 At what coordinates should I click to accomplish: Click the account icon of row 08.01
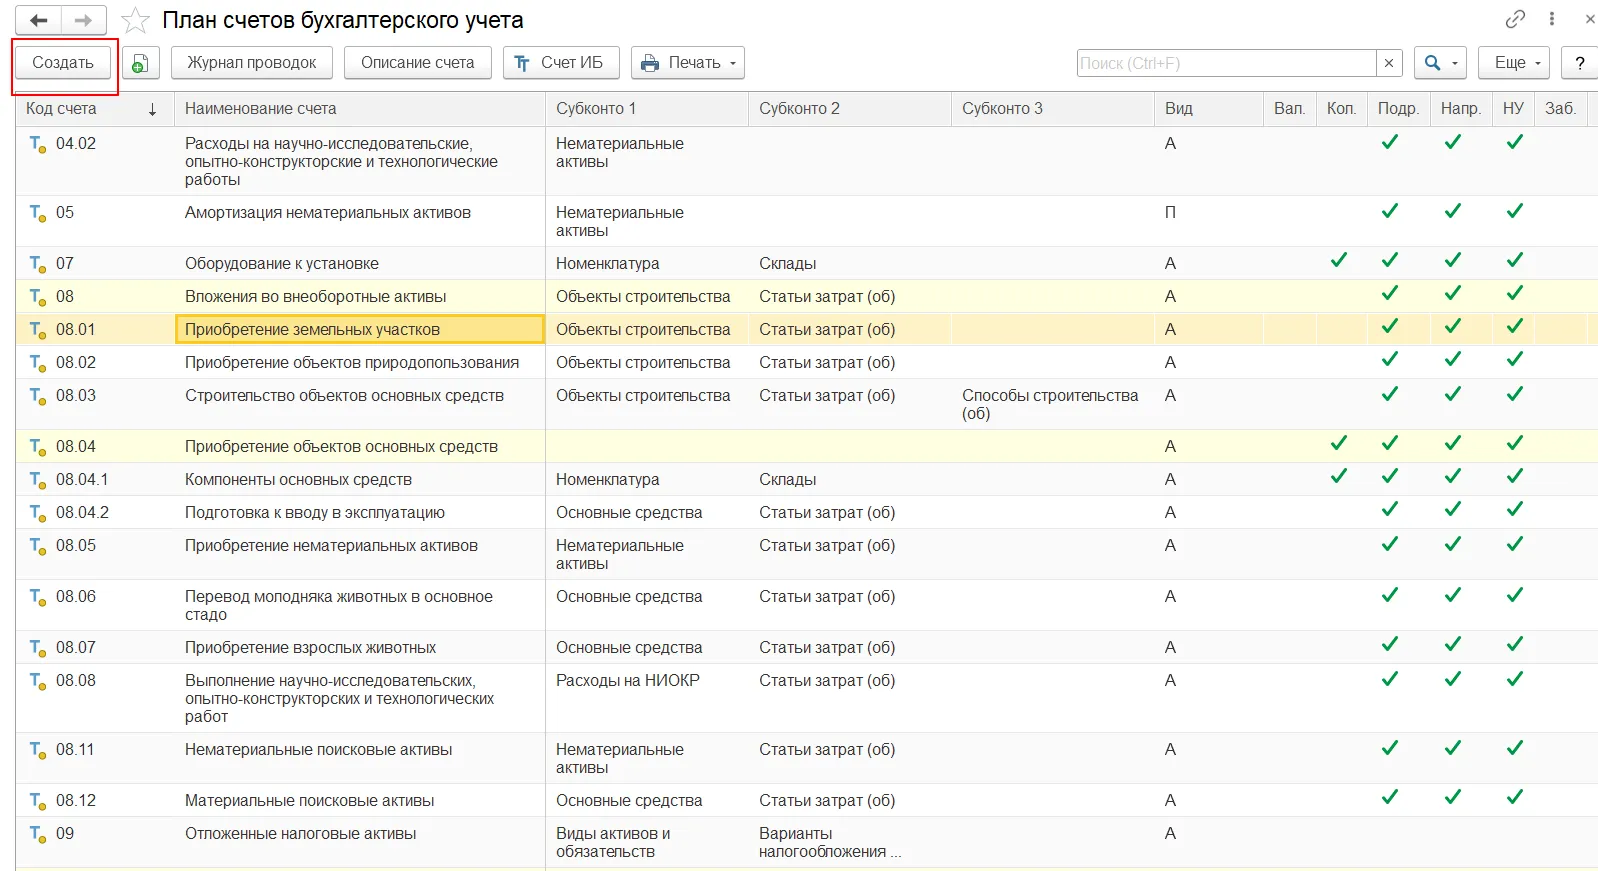(38, 330)
